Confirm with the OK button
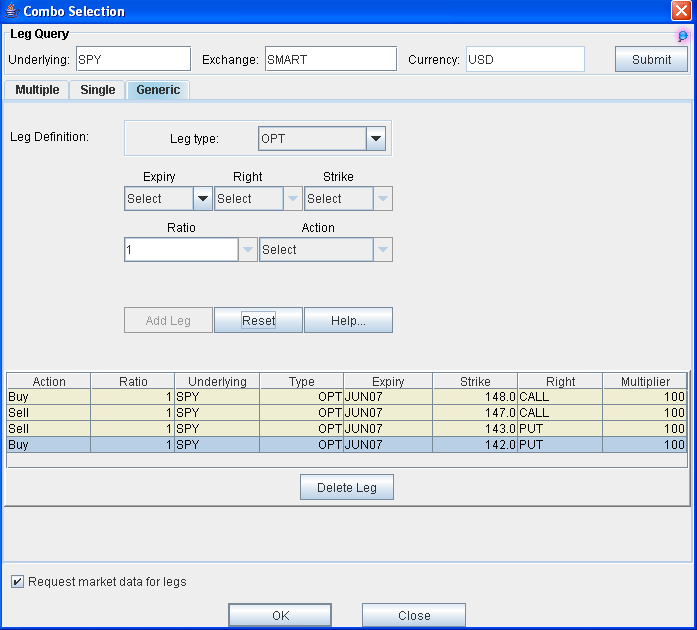The image size is (697, 630). (280, 615)
